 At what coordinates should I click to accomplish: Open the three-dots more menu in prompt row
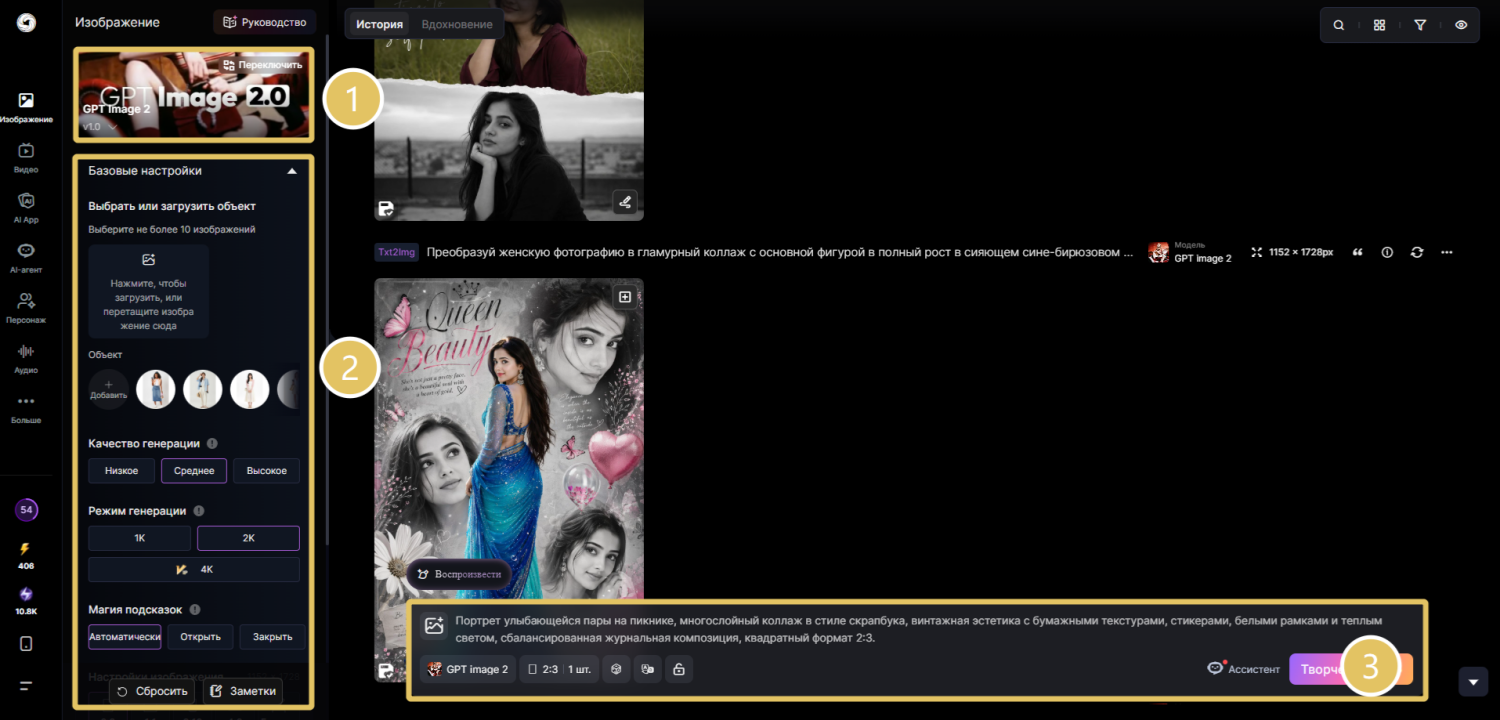click(x=1447, y=252)
